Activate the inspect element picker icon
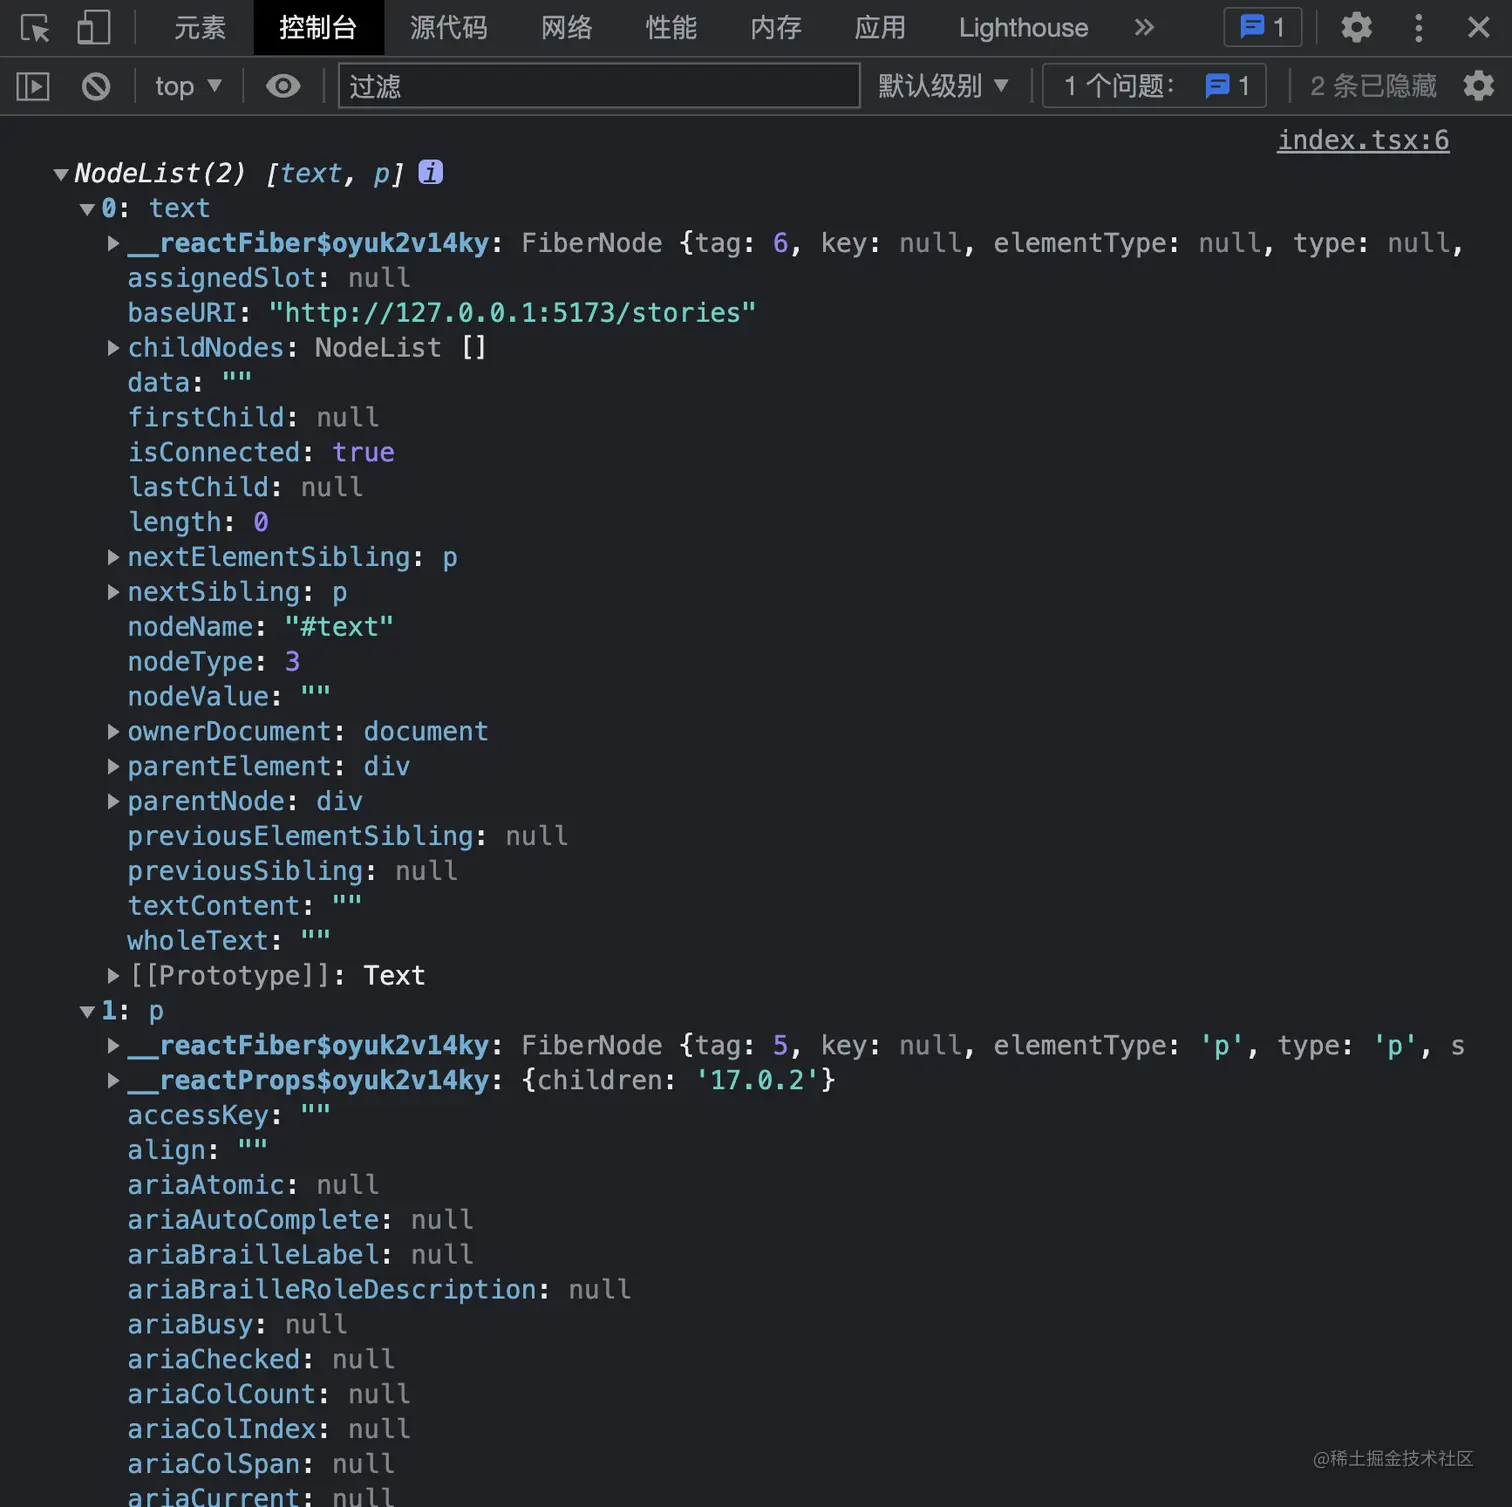1512x1507 pixels. coord(35,28)
